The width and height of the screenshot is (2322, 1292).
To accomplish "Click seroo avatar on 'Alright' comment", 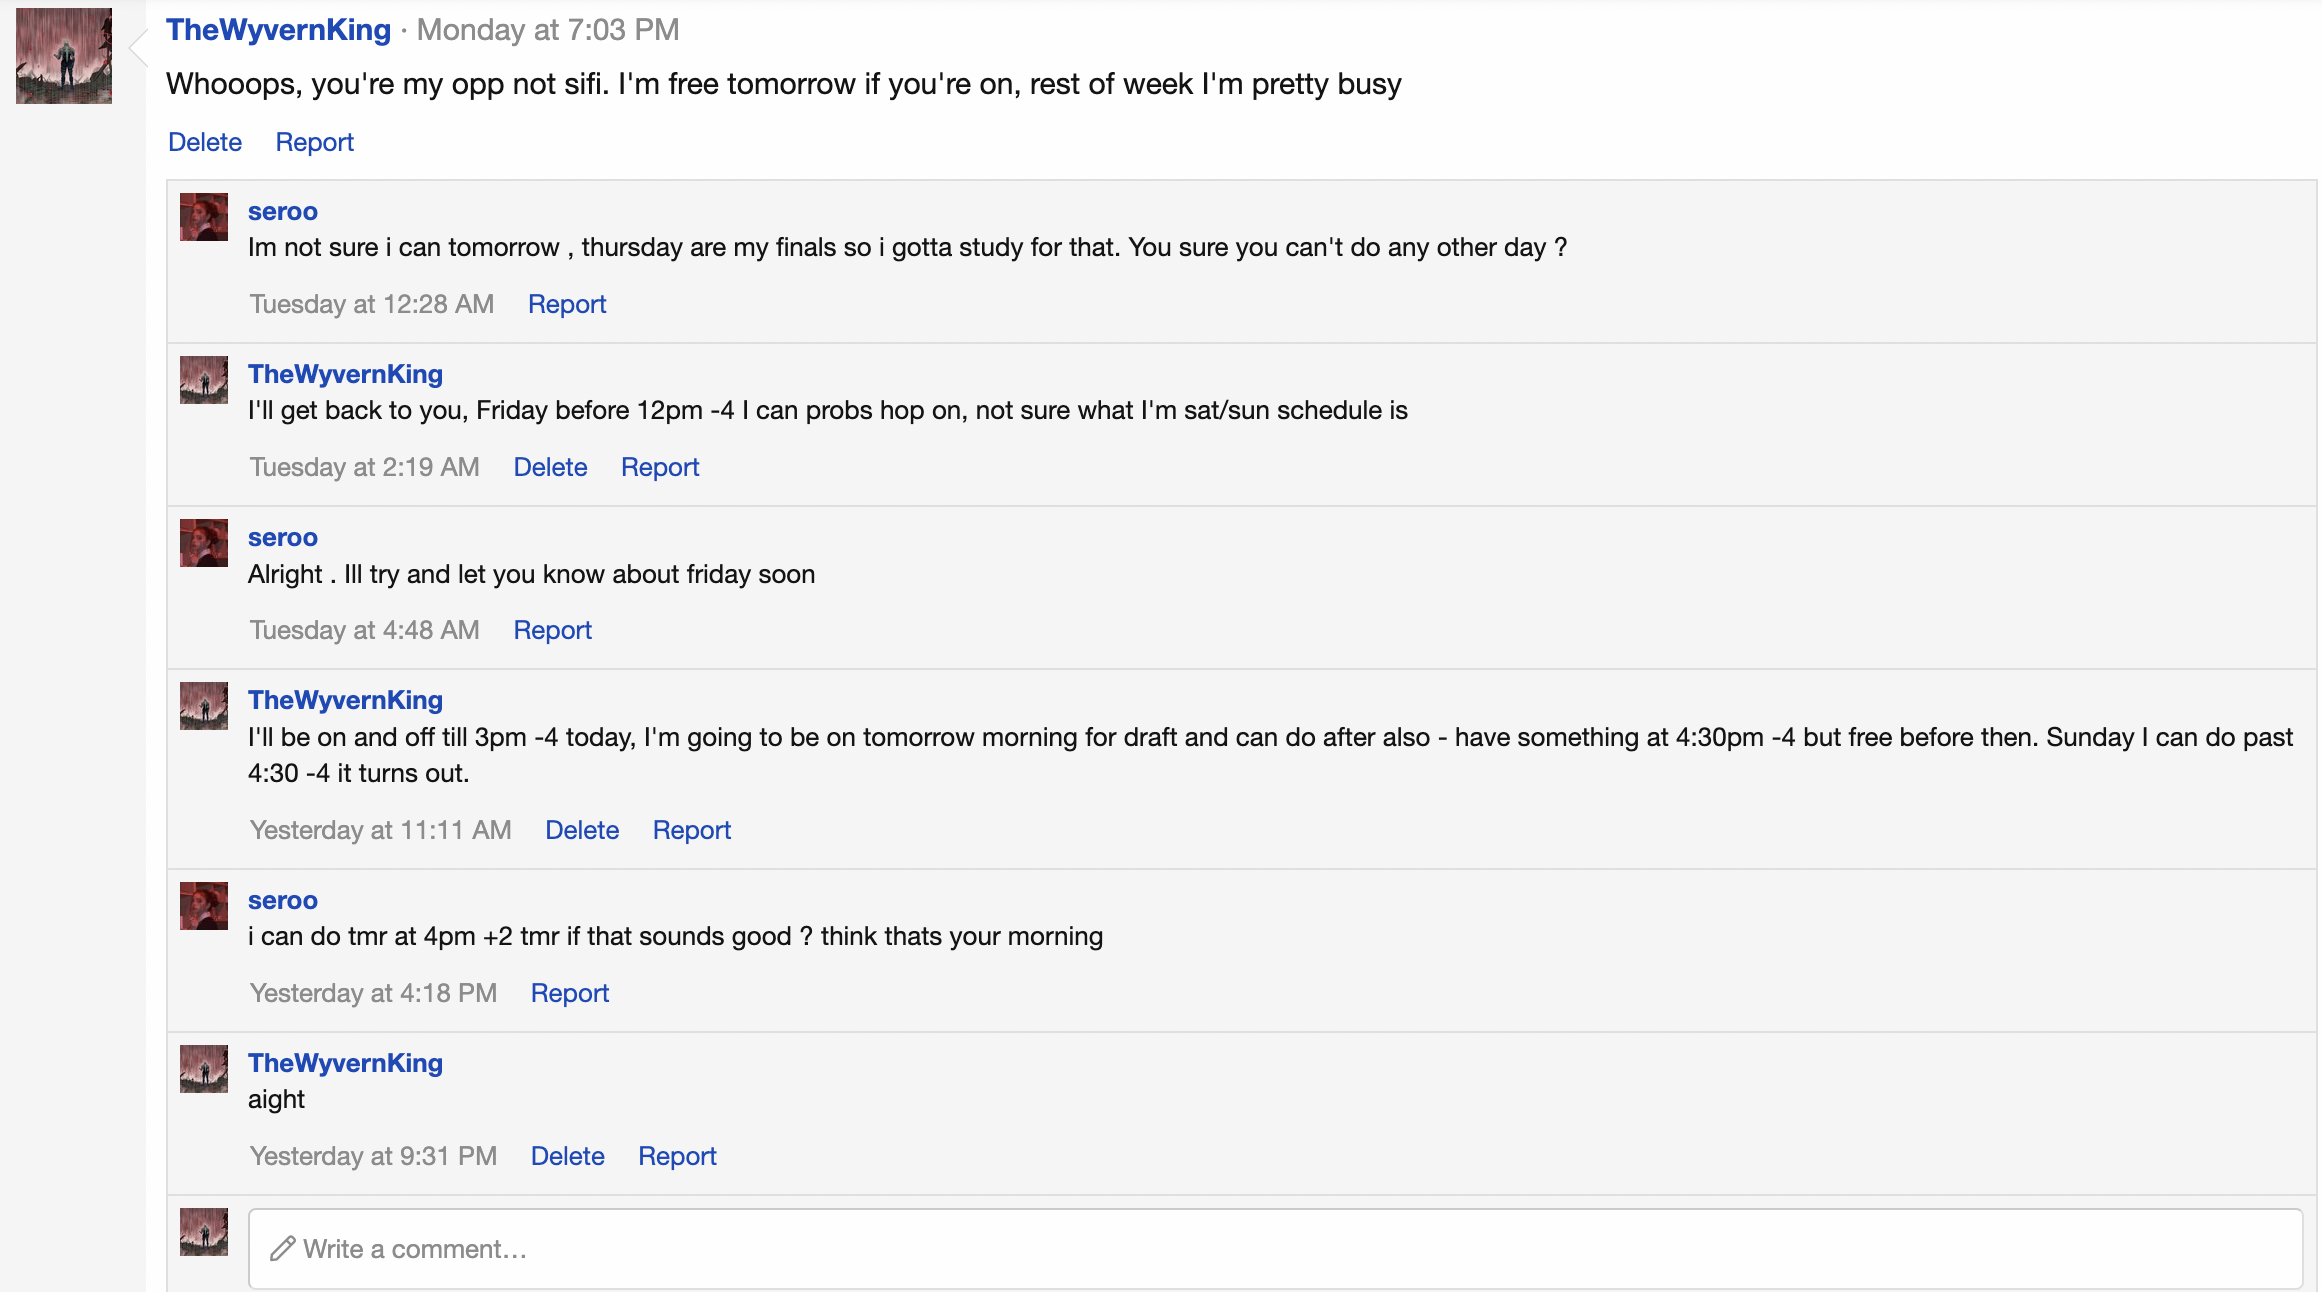I will click(204, 543).
